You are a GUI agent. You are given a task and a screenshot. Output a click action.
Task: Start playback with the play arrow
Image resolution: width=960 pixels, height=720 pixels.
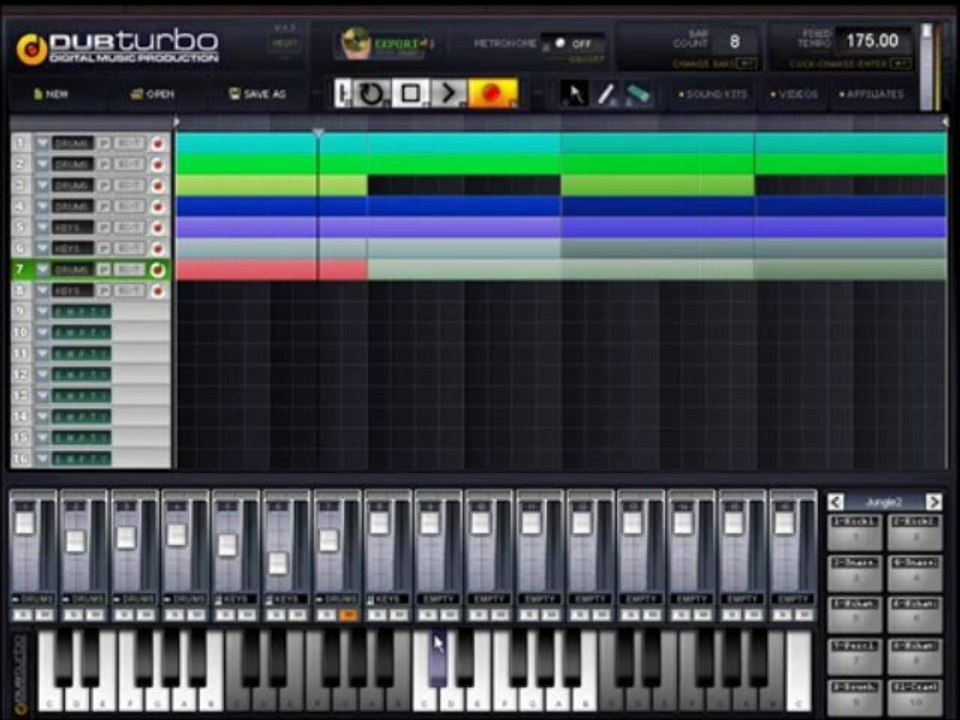tap(448, 94)
